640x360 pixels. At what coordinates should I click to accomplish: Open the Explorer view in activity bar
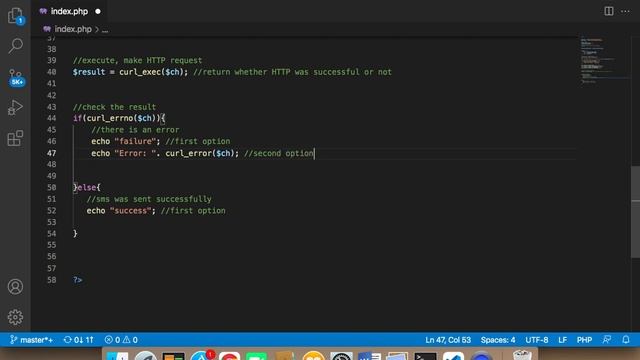pyautogui.click(x=16, y=16)
